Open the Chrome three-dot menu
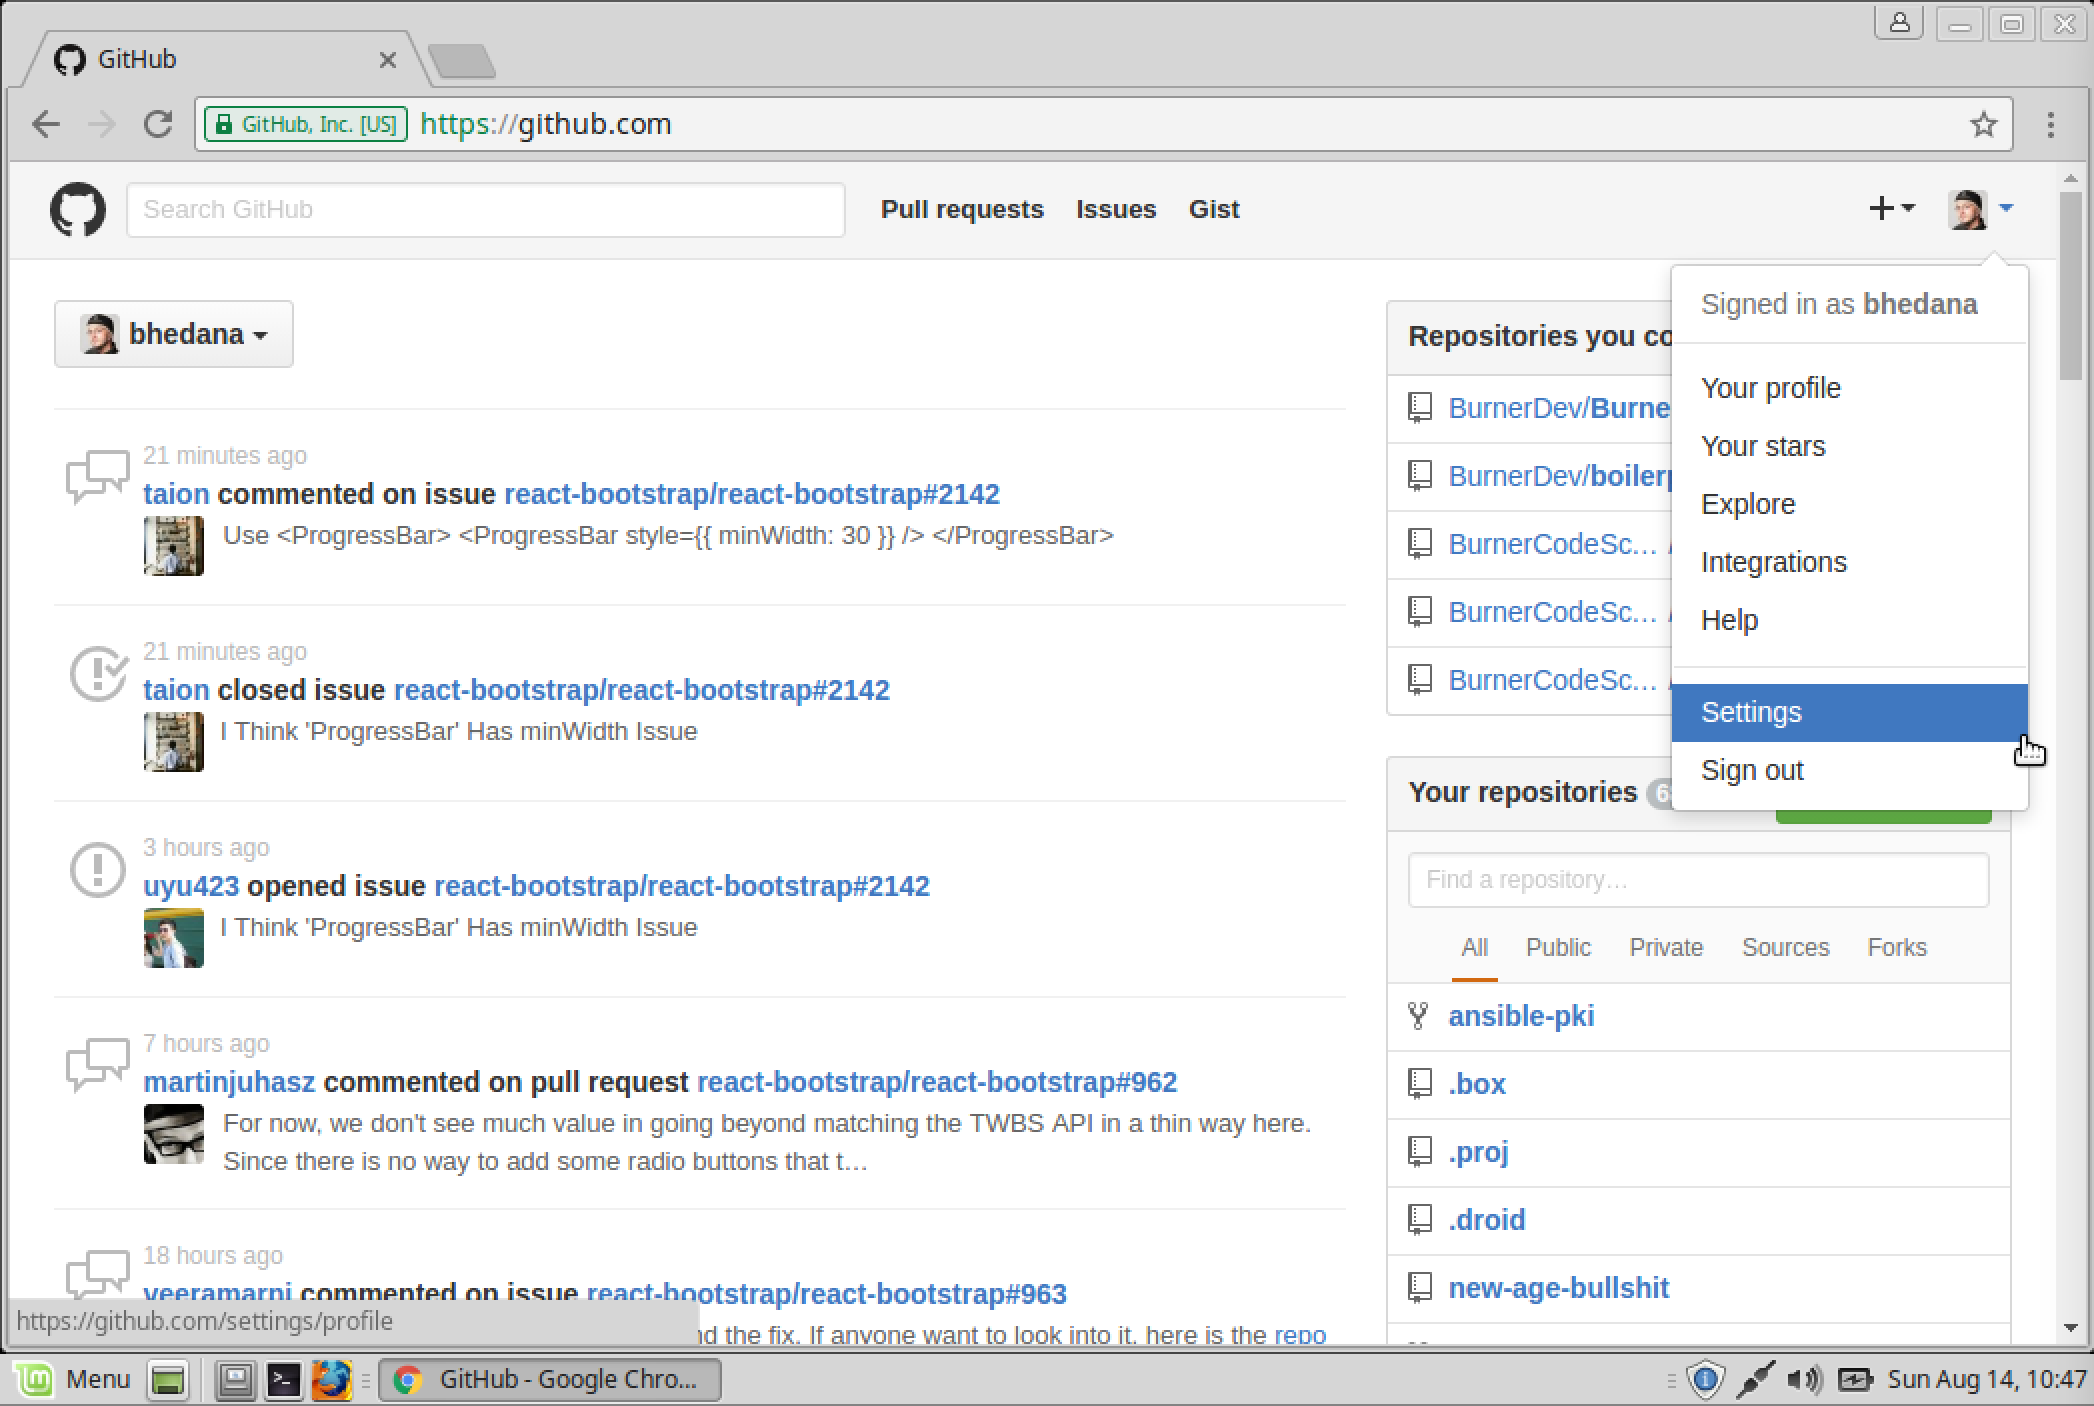 2051,124
